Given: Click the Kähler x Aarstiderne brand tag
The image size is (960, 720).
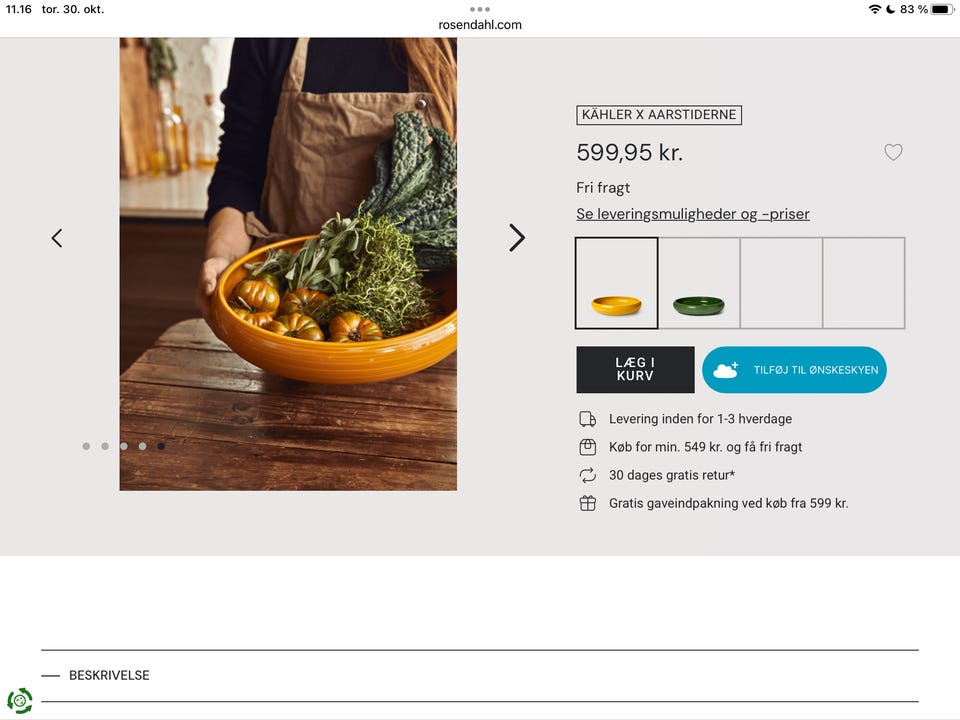Looking at the screenshot, I should point(659,115).
